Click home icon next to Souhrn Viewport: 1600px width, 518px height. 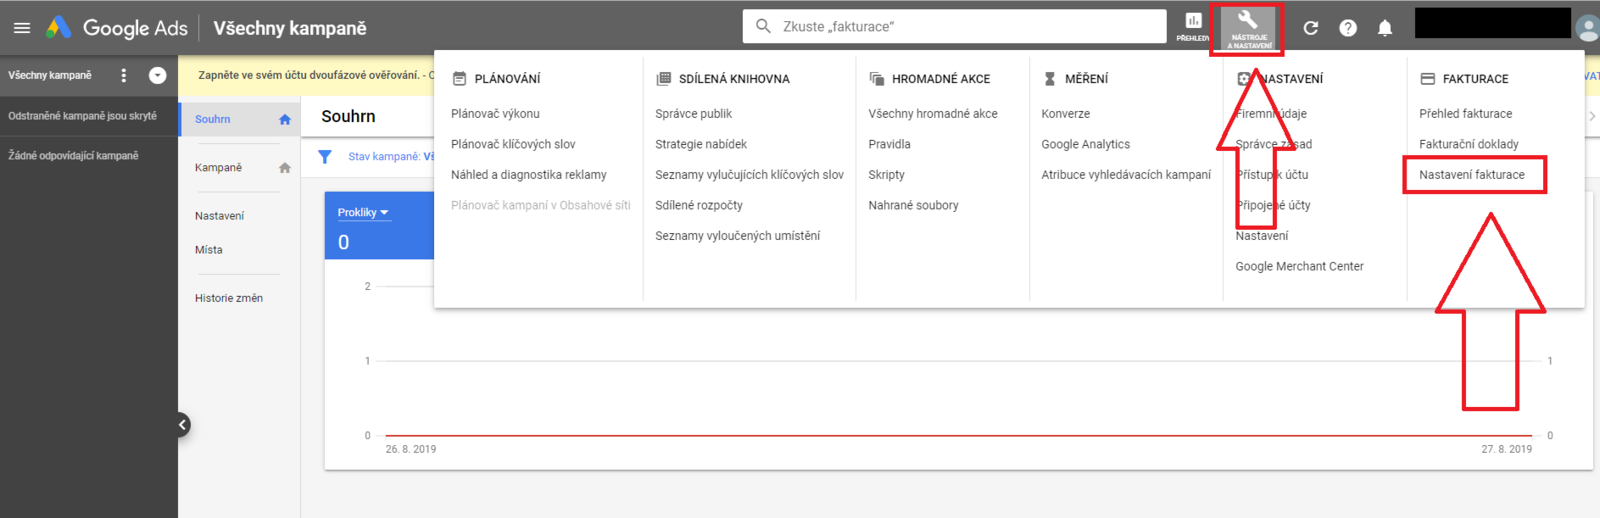[285, 119]
